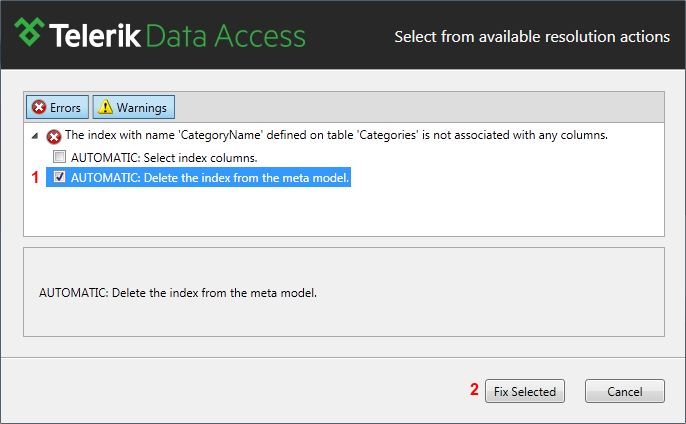Select the CategoryName index error message row
This screenshot has height=424, width=686.
[x=336, y=135]
